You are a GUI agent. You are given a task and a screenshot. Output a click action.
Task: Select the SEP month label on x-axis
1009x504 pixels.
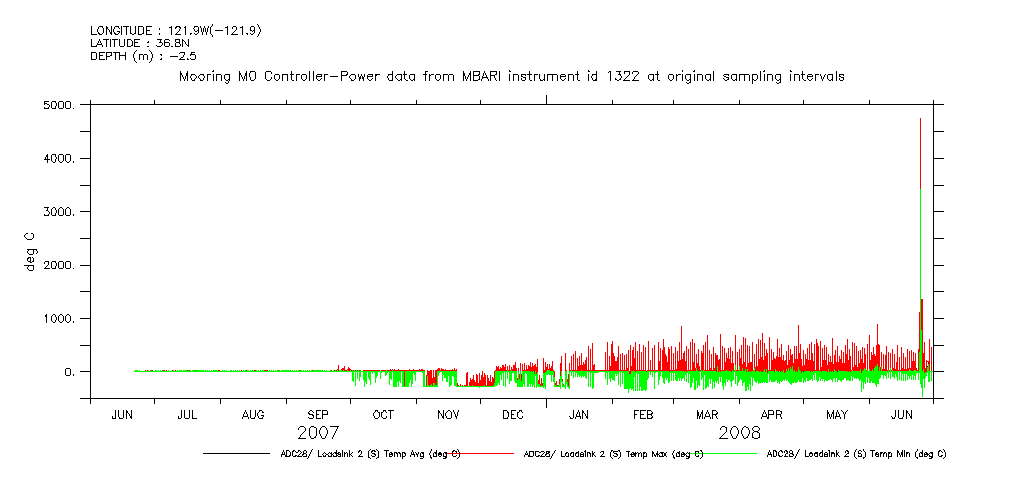(x=318, y=415)
